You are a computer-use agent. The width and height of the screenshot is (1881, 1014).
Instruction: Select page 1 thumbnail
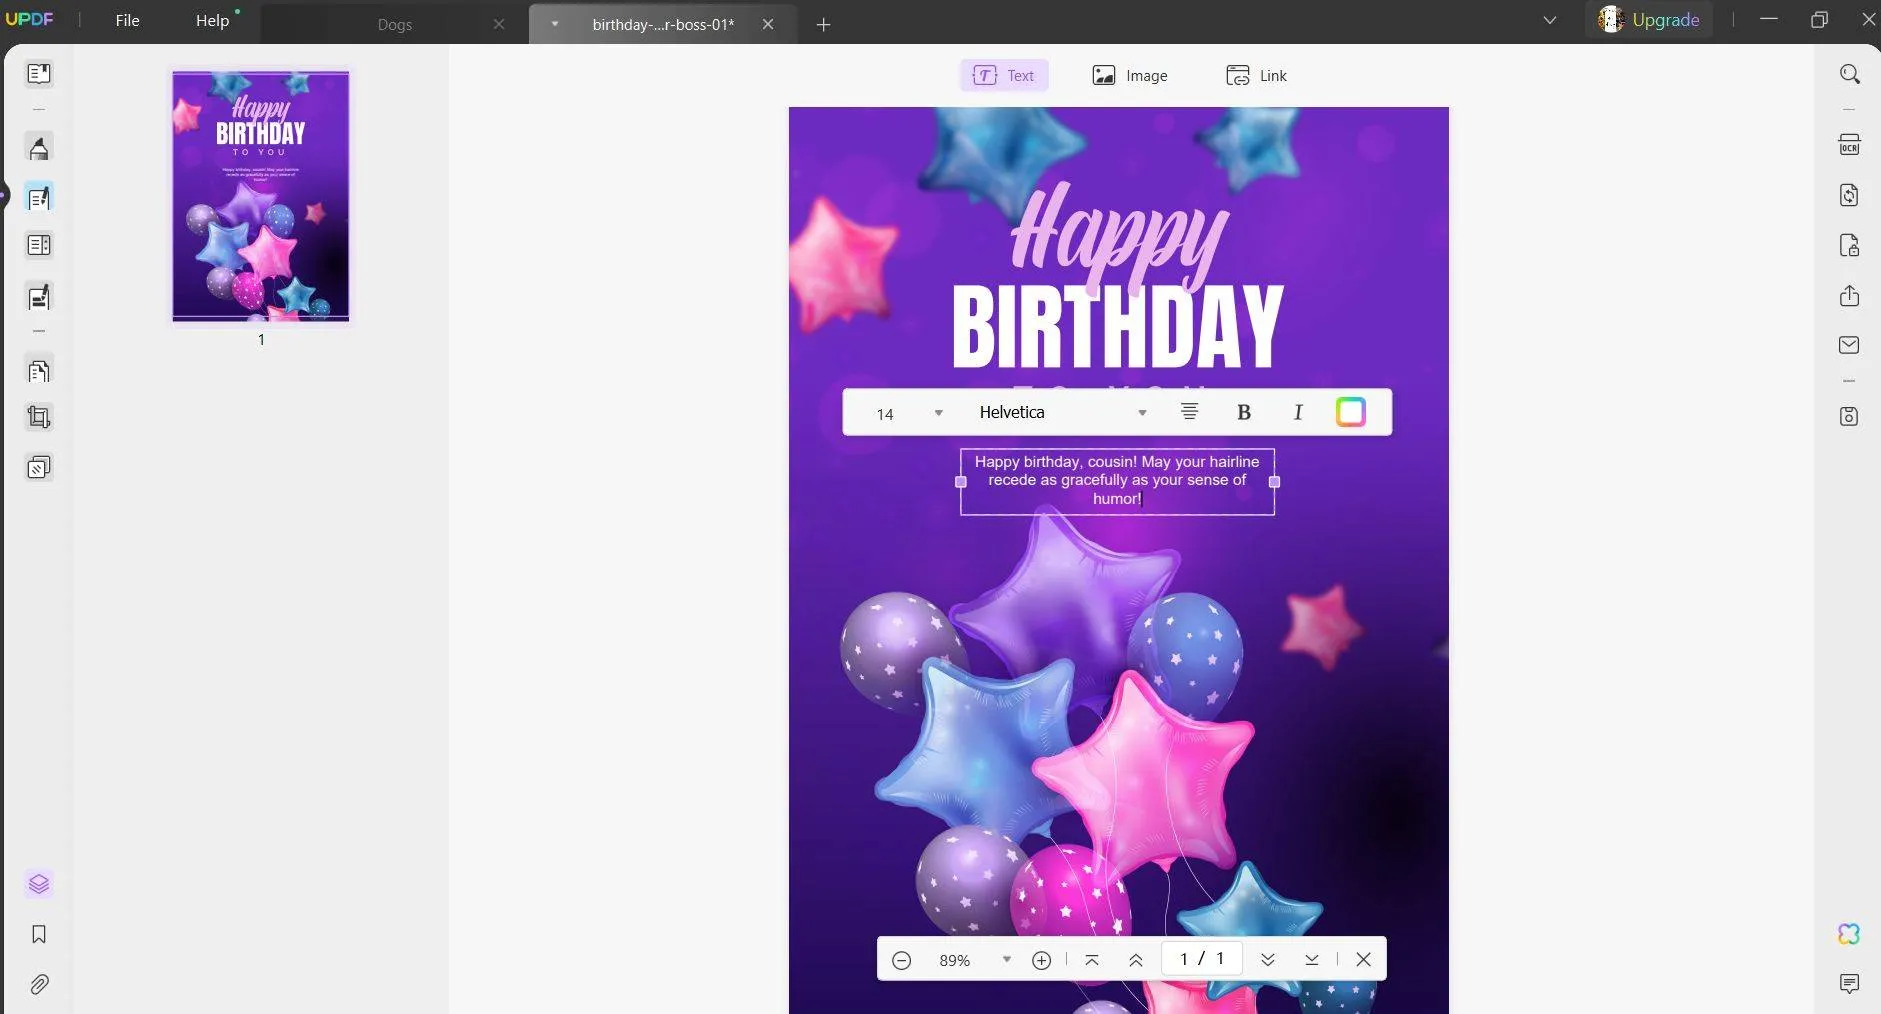(261, 196)
